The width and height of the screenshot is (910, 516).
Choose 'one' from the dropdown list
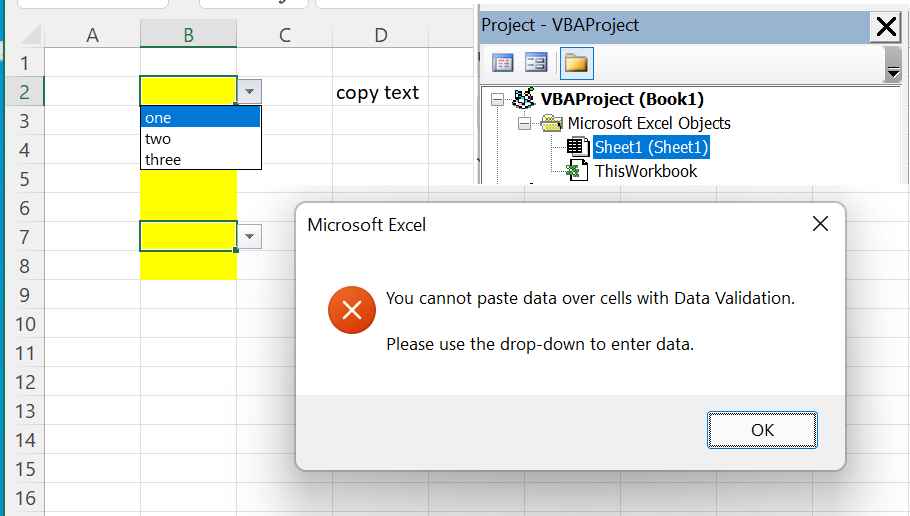pyautogui.click(x=200, y=118)
